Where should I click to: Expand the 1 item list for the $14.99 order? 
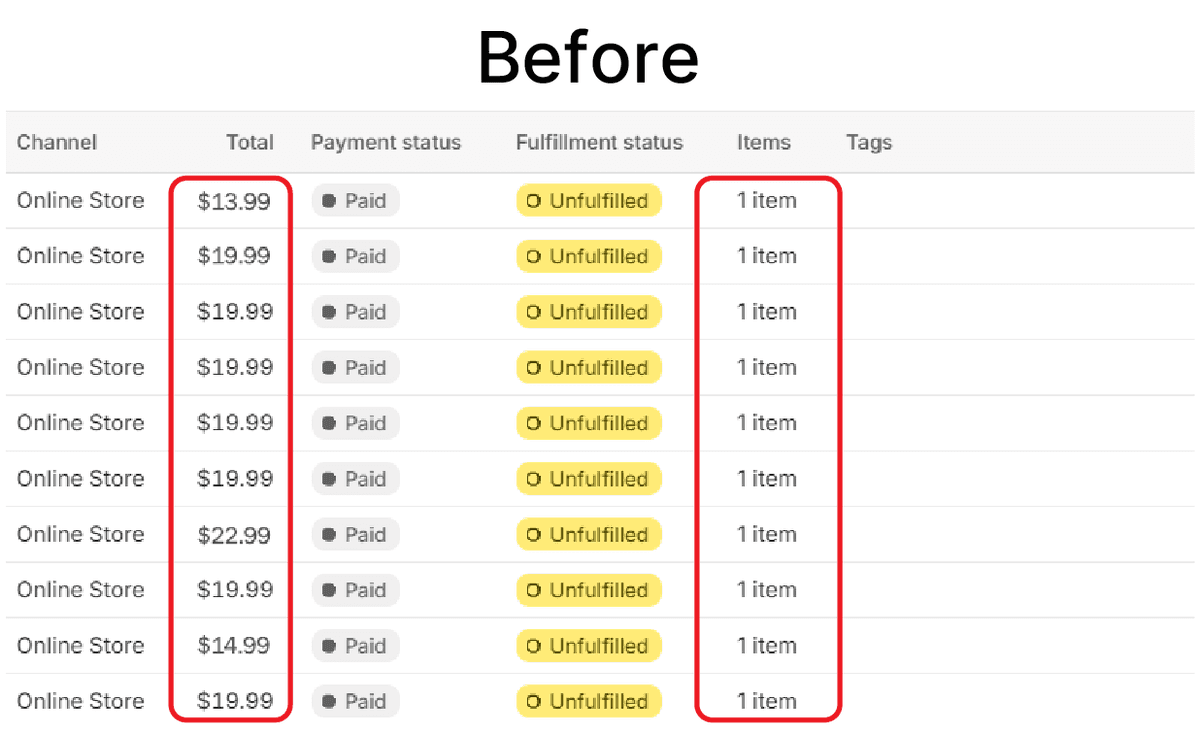767,646
